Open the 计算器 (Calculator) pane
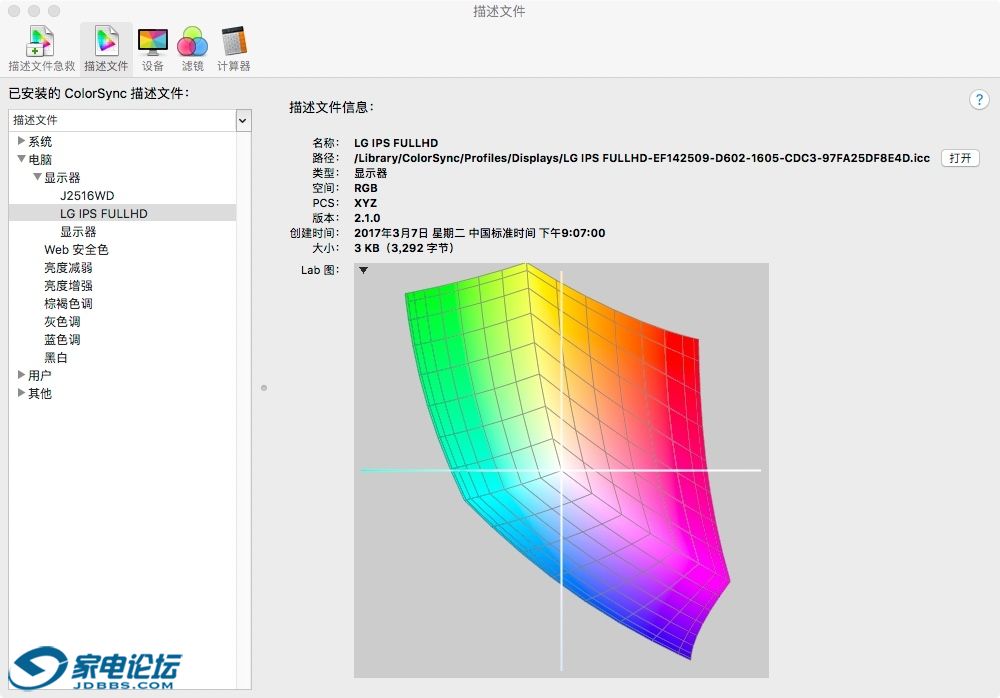Image resolution: width=1000 pixels, height=698 pixels. (x=233, y=48)
